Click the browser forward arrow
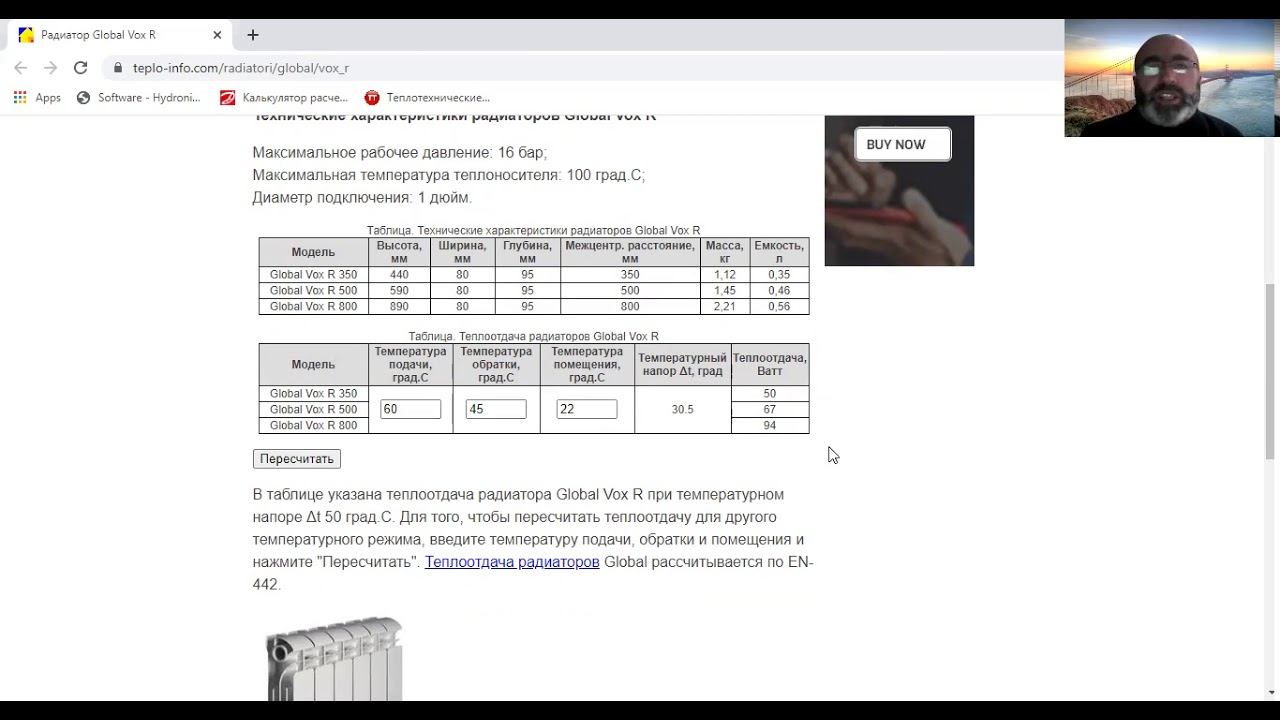 click(51, 68)
